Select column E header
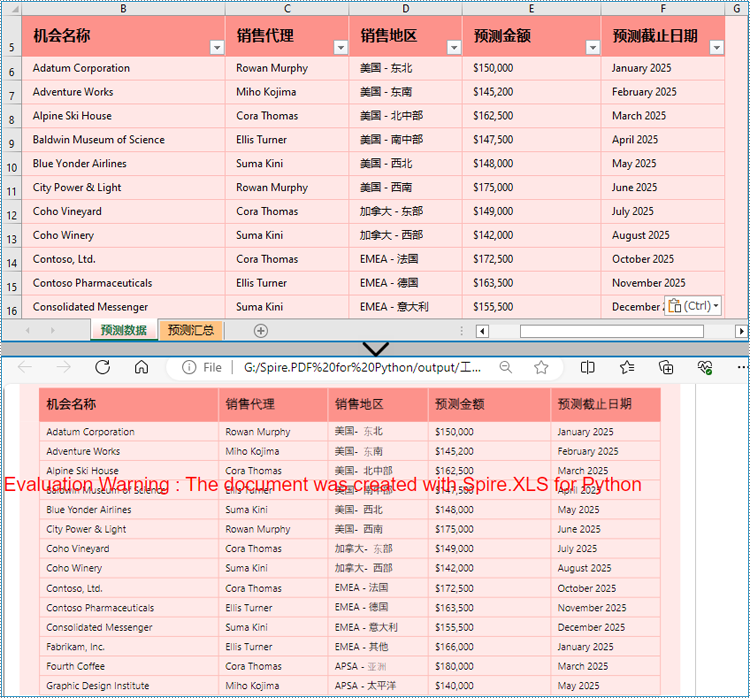The height and width of the screenshot is (698, 750). (531, 9)
